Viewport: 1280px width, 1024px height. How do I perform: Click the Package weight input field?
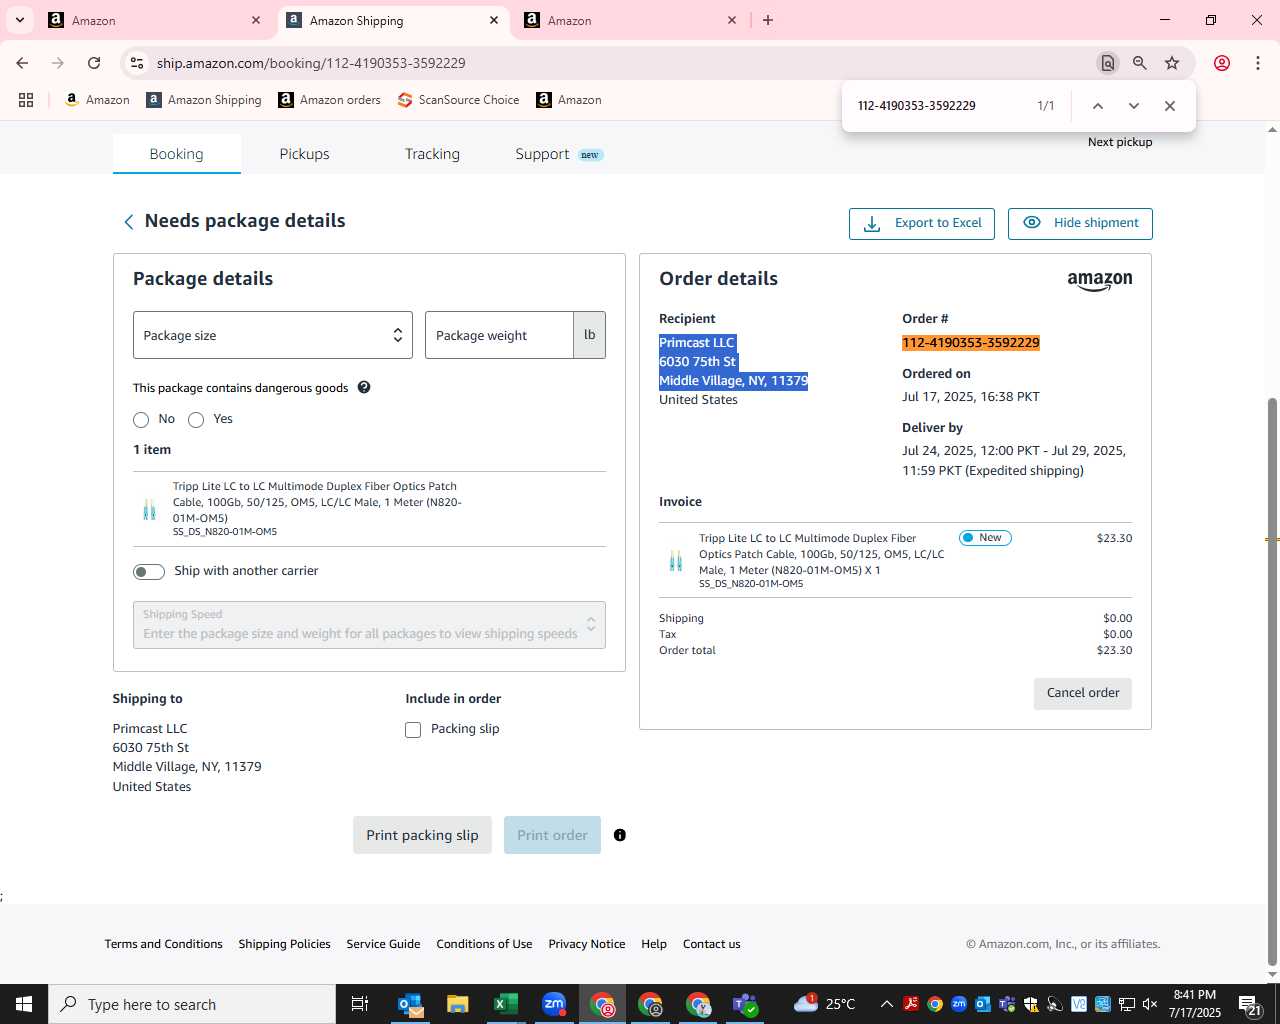click(499, 335)
